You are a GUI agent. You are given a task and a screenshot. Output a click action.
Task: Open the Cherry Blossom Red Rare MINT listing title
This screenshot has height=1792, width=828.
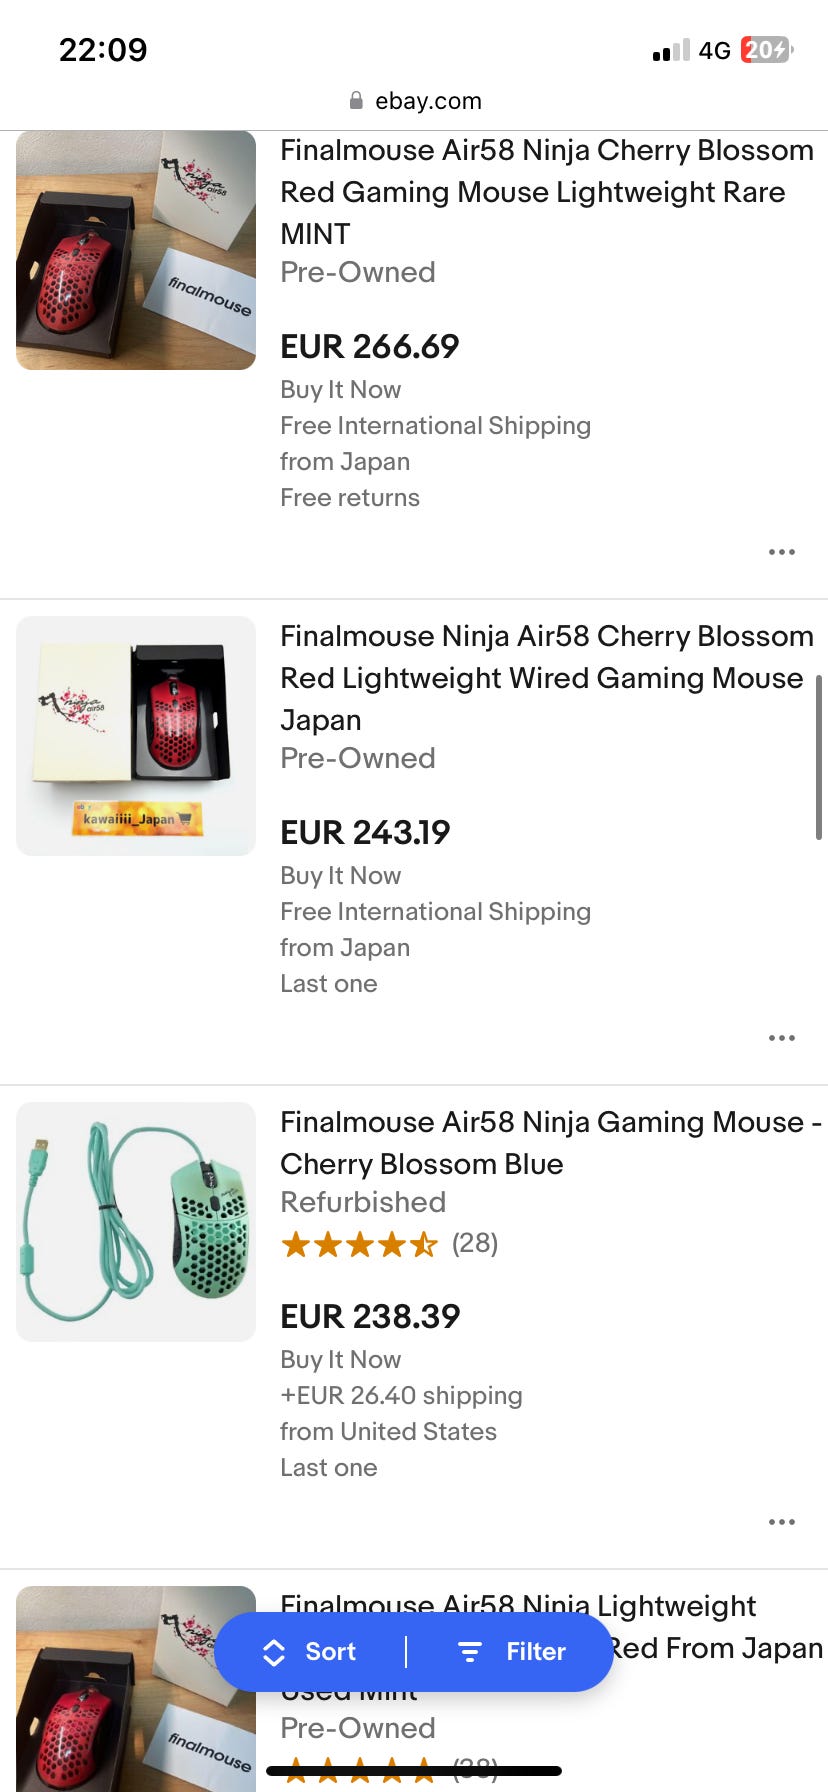coord(546,191)
